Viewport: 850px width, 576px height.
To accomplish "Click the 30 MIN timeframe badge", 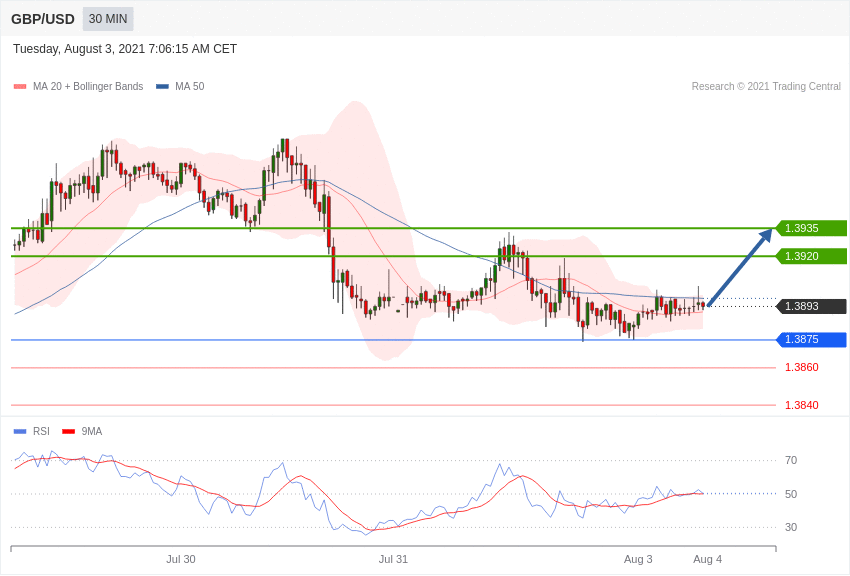I will 108,19.
